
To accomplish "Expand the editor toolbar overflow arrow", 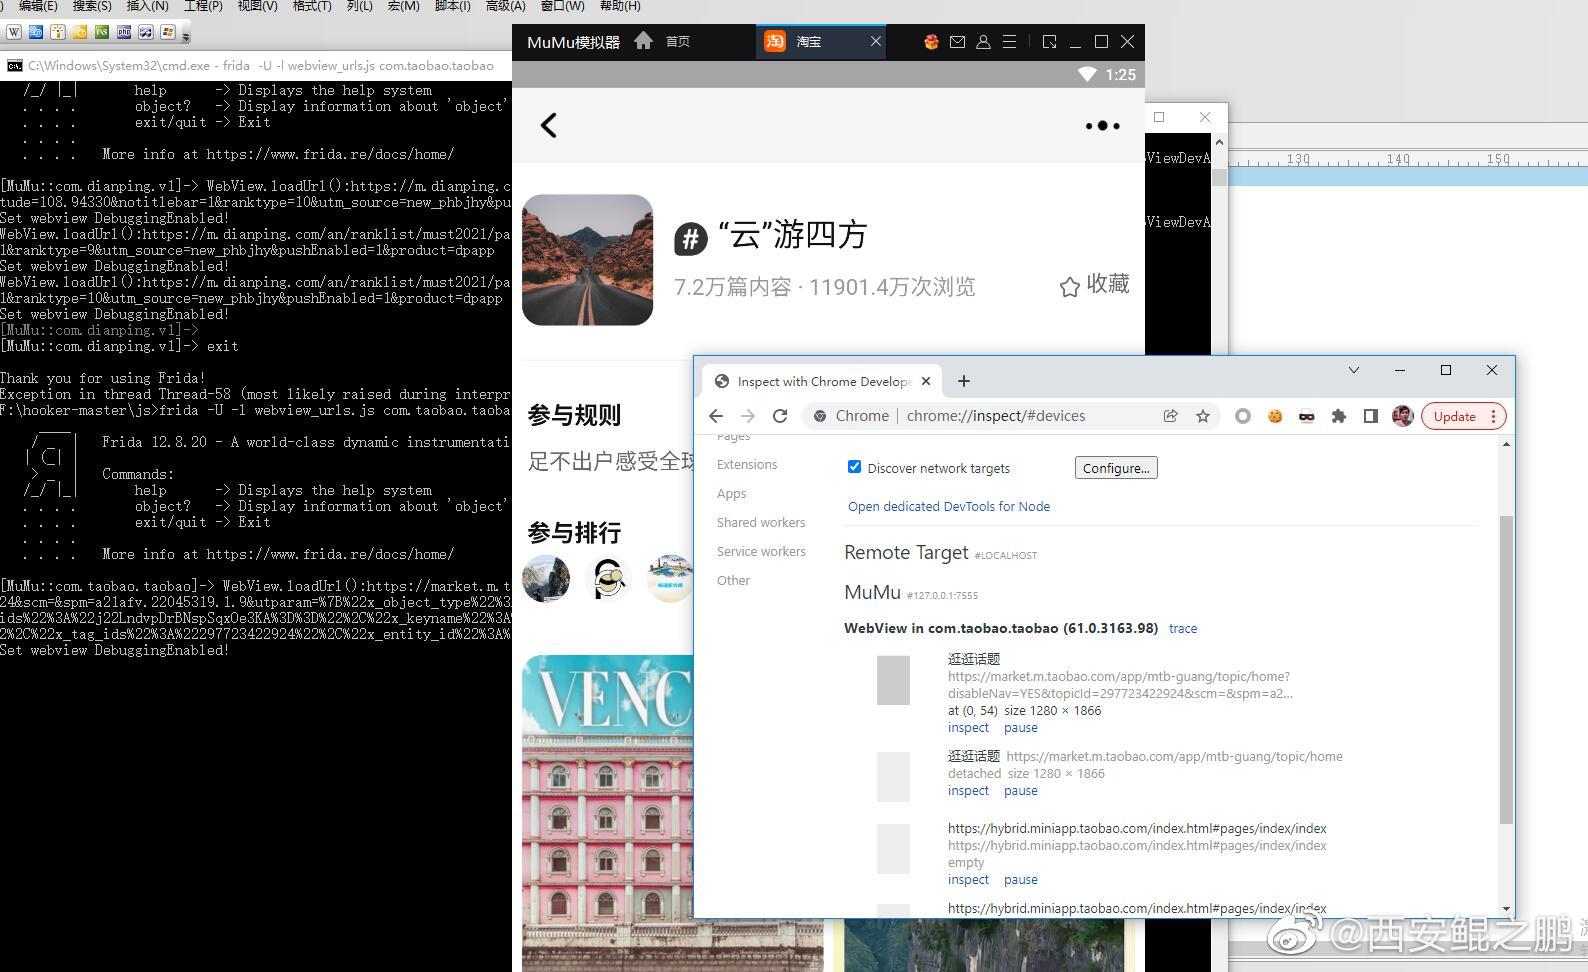I will click(x=186, y=35).
